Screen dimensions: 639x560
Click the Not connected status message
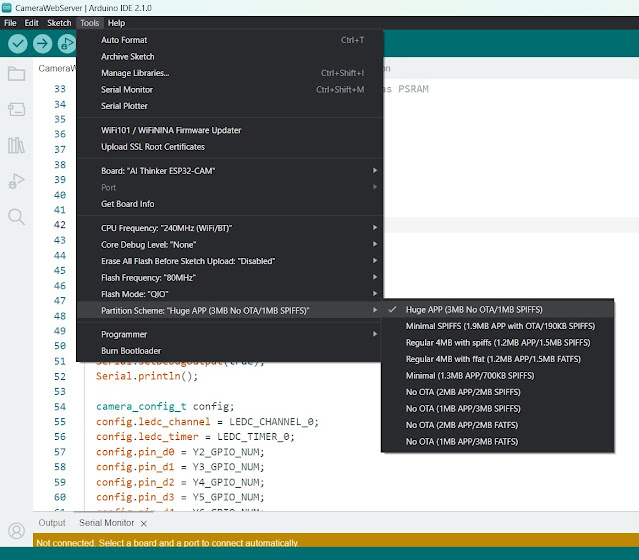point(167,543)
